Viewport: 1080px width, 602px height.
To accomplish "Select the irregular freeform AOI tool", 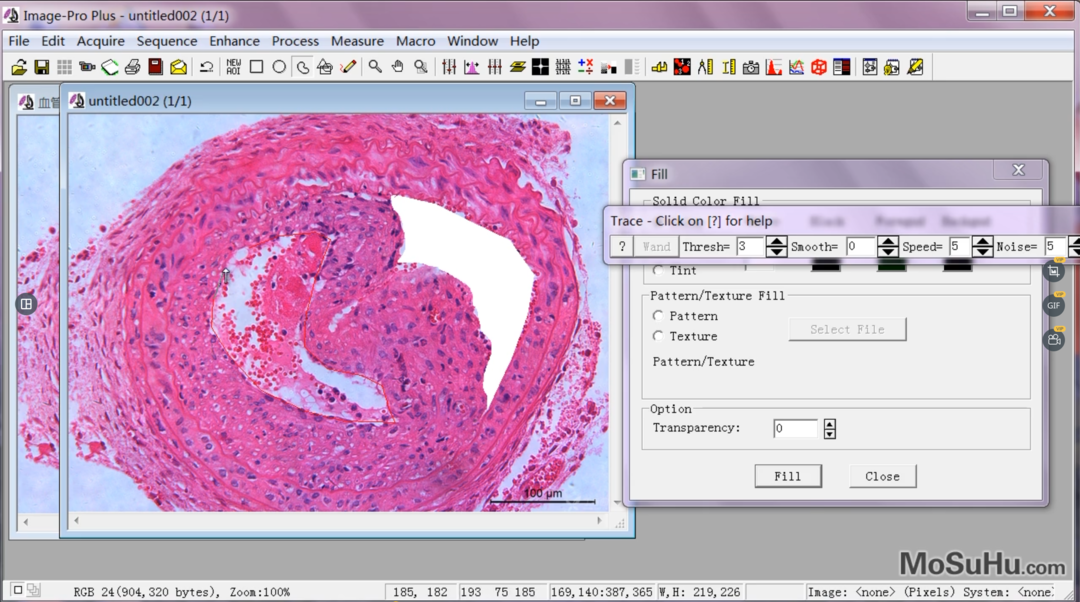I will tap(302, 67).
